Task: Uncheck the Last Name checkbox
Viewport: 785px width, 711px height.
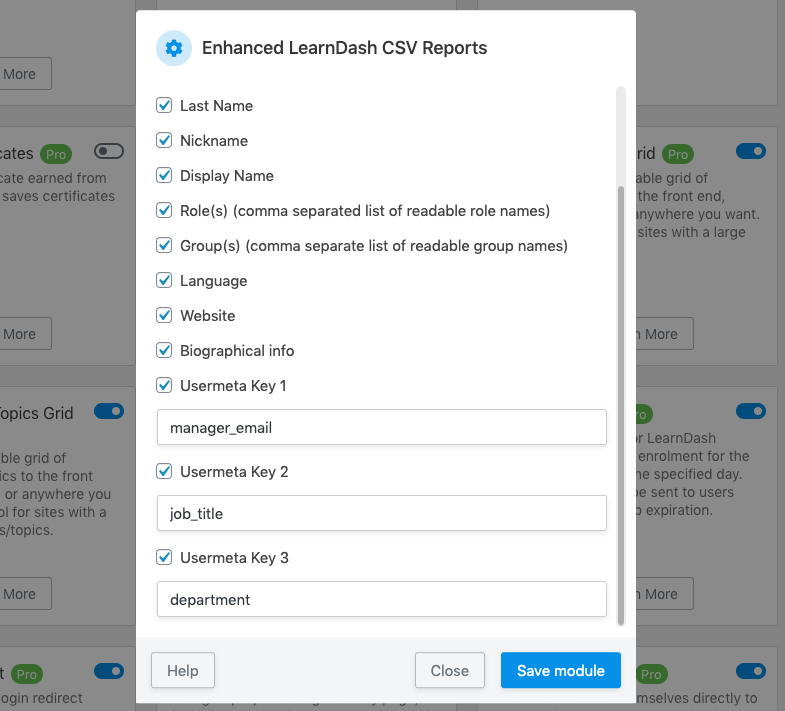Action: tap(165, 105)
